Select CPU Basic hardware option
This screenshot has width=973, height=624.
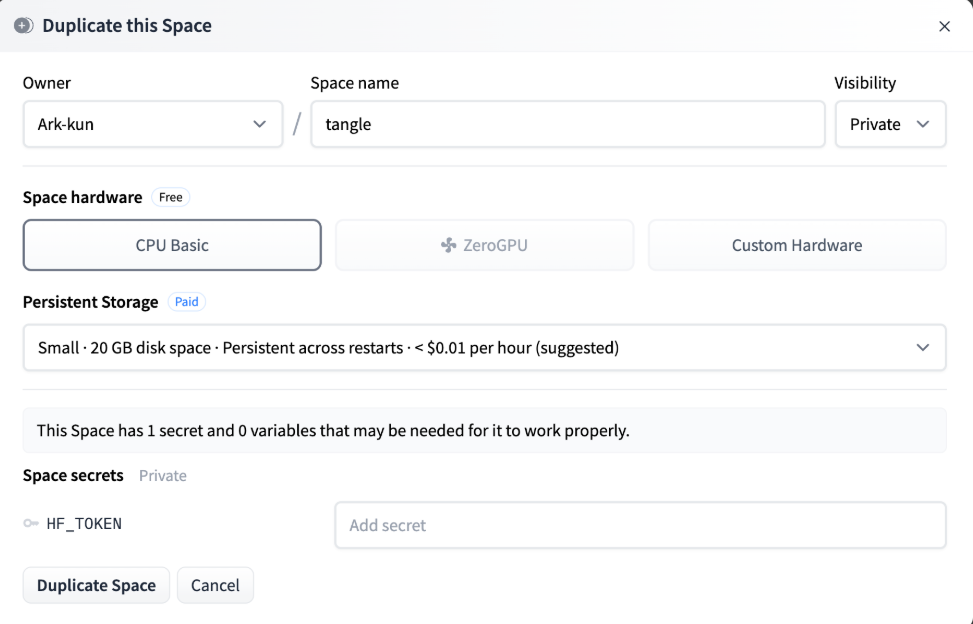[x=172, y=245]
